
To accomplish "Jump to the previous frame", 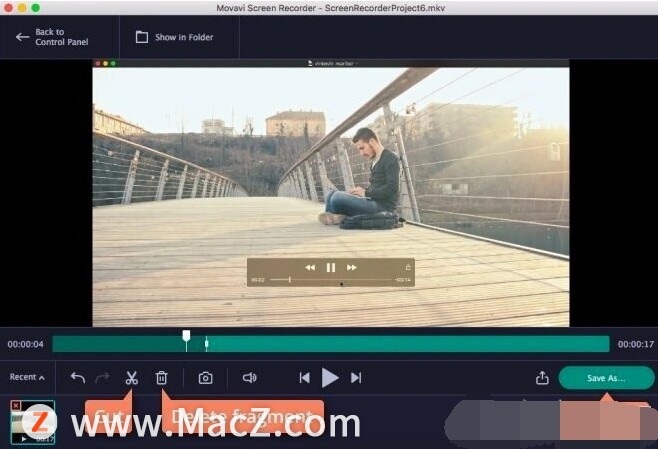I will click(305, 378).
